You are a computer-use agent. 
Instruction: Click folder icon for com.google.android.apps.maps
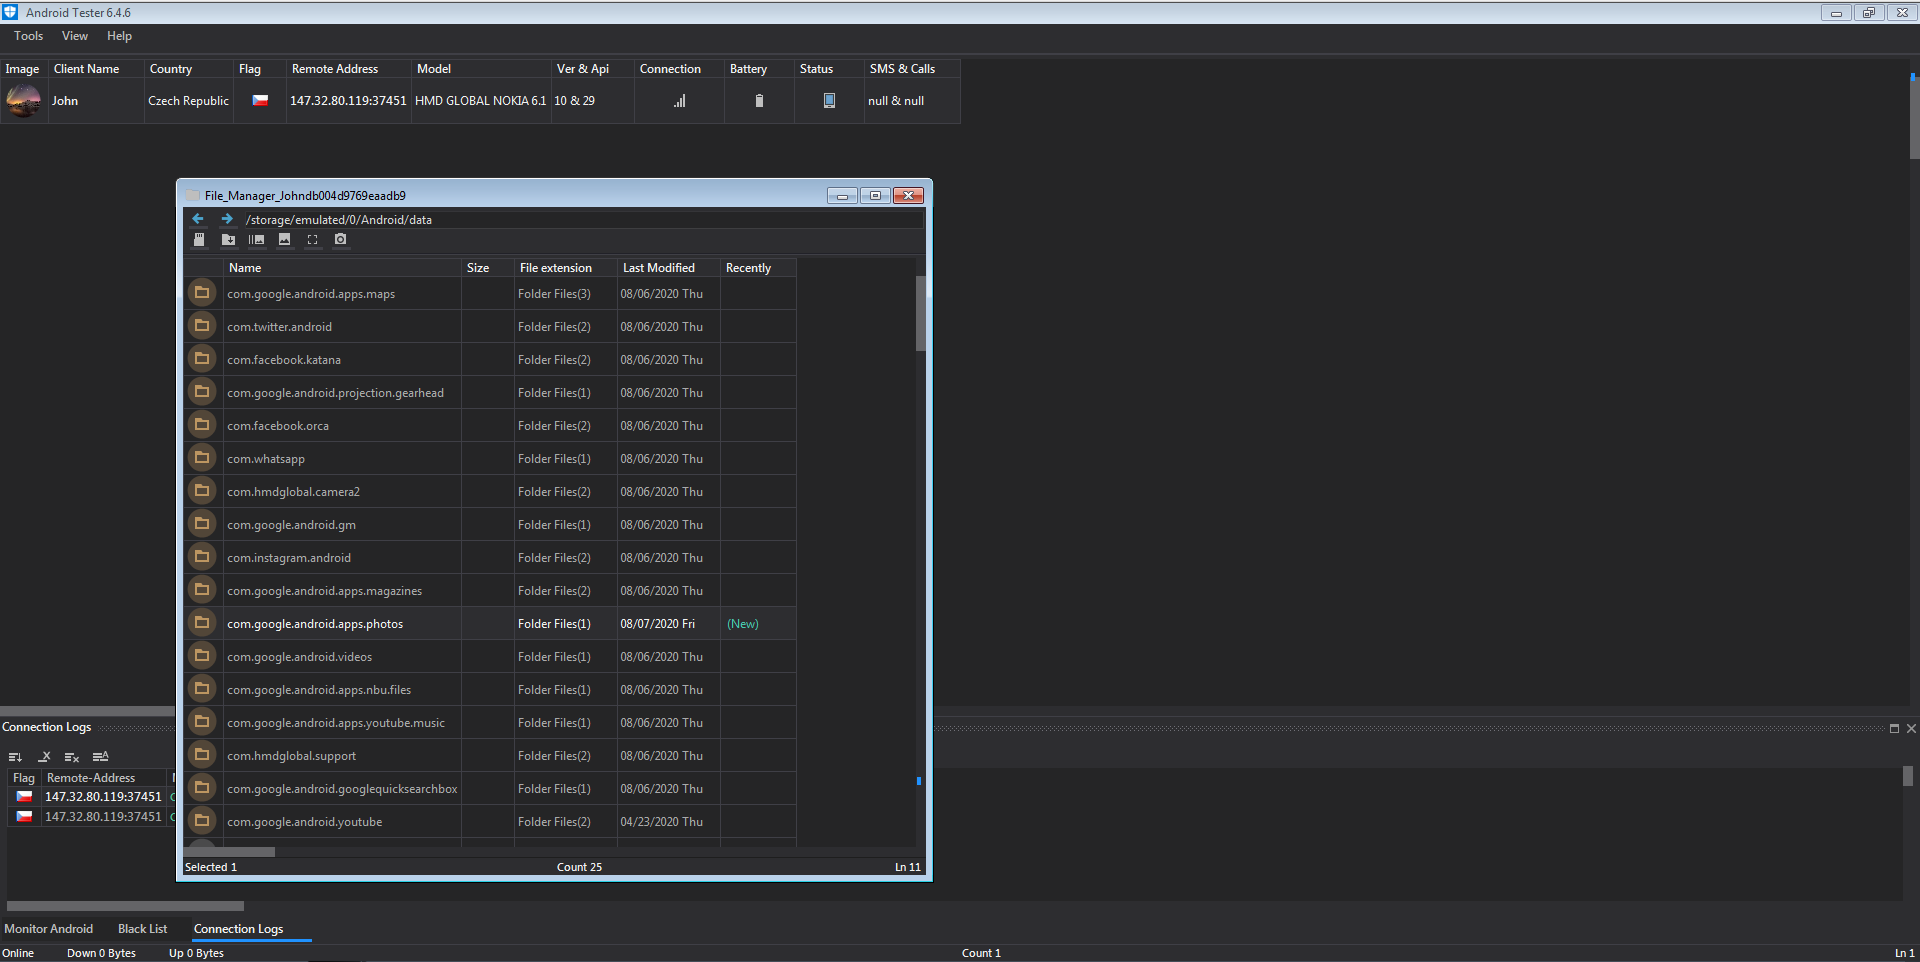pos(202,293)
